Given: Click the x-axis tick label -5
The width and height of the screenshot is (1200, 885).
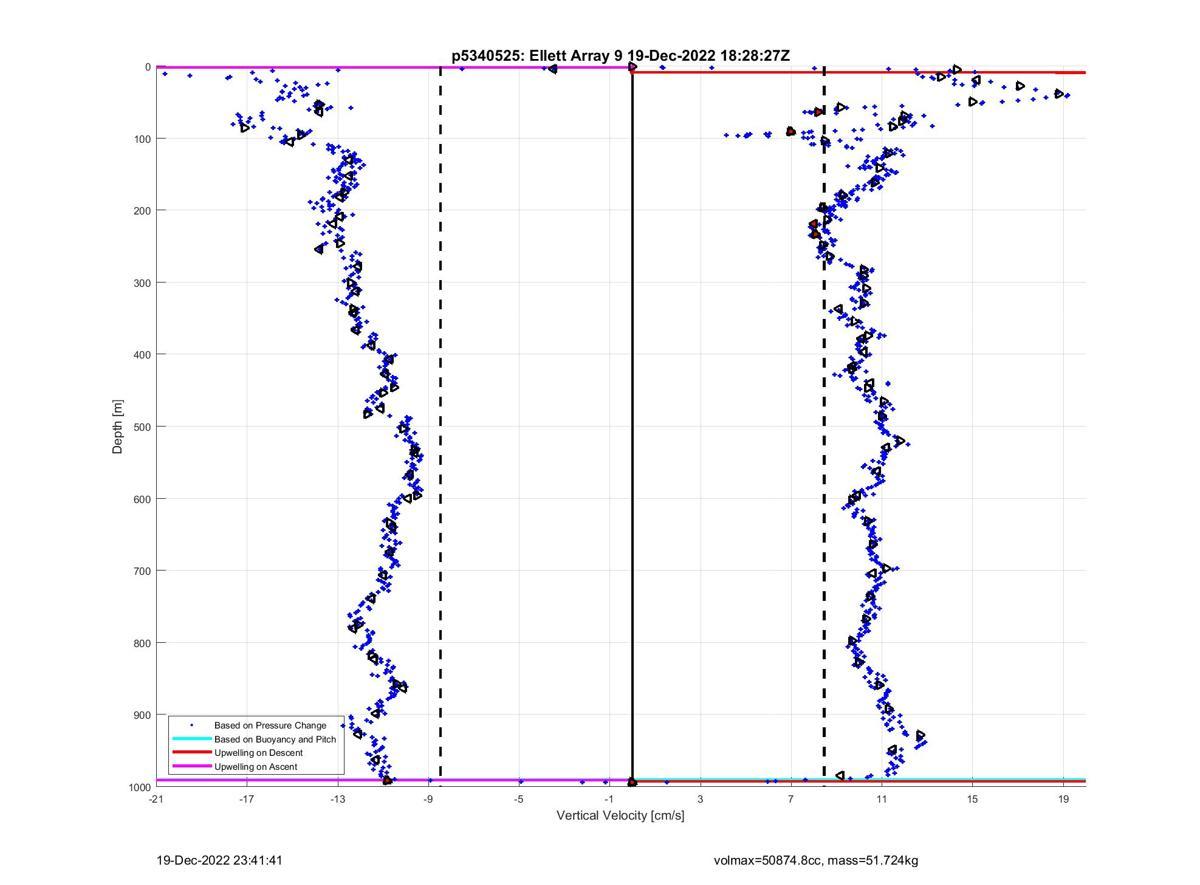Looking at the screenshot, I should (518, 799).
